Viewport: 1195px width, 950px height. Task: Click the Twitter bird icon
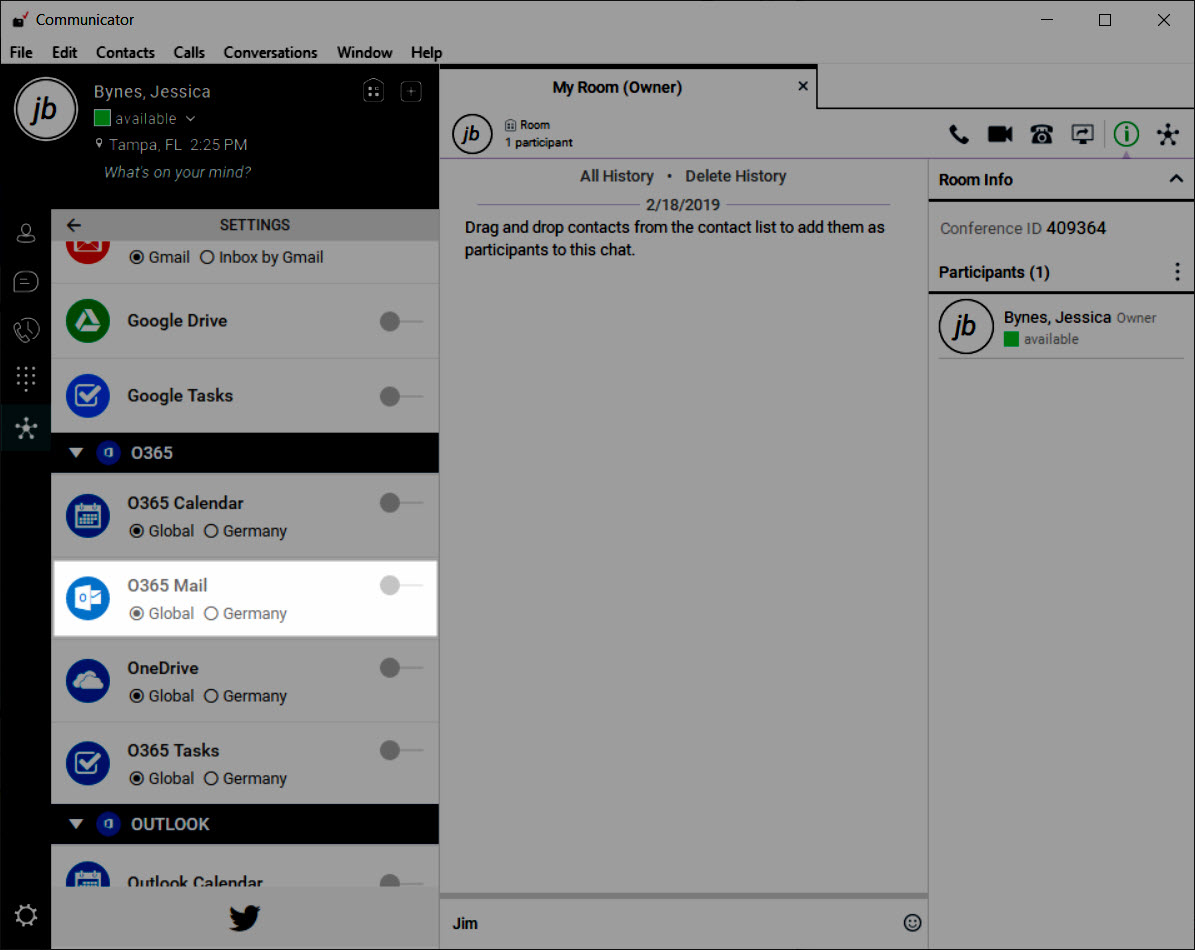pyautogui.click(x=245, y=918)
